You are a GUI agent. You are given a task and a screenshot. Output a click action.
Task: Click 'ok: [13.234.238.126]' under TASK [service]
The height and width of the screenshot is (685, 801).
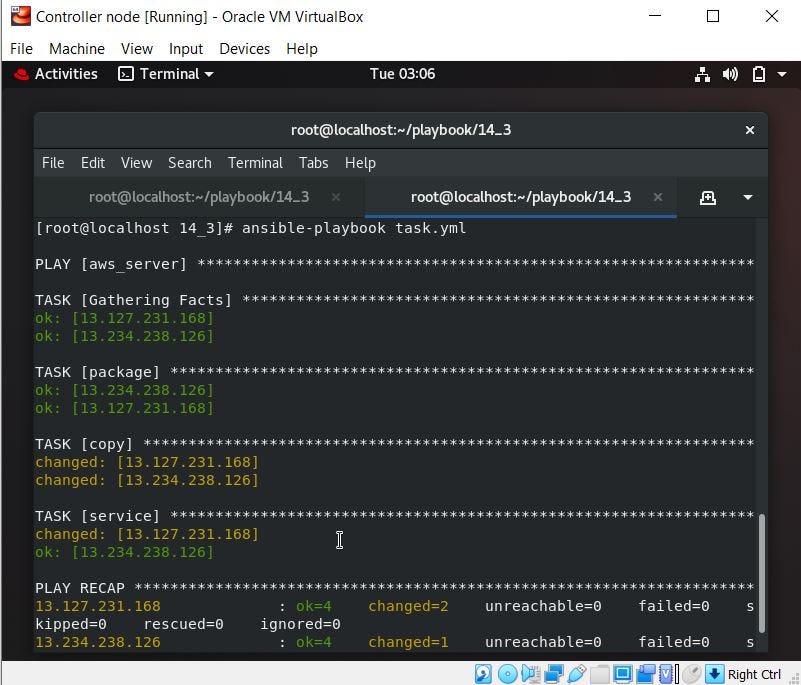click(125, 552)
